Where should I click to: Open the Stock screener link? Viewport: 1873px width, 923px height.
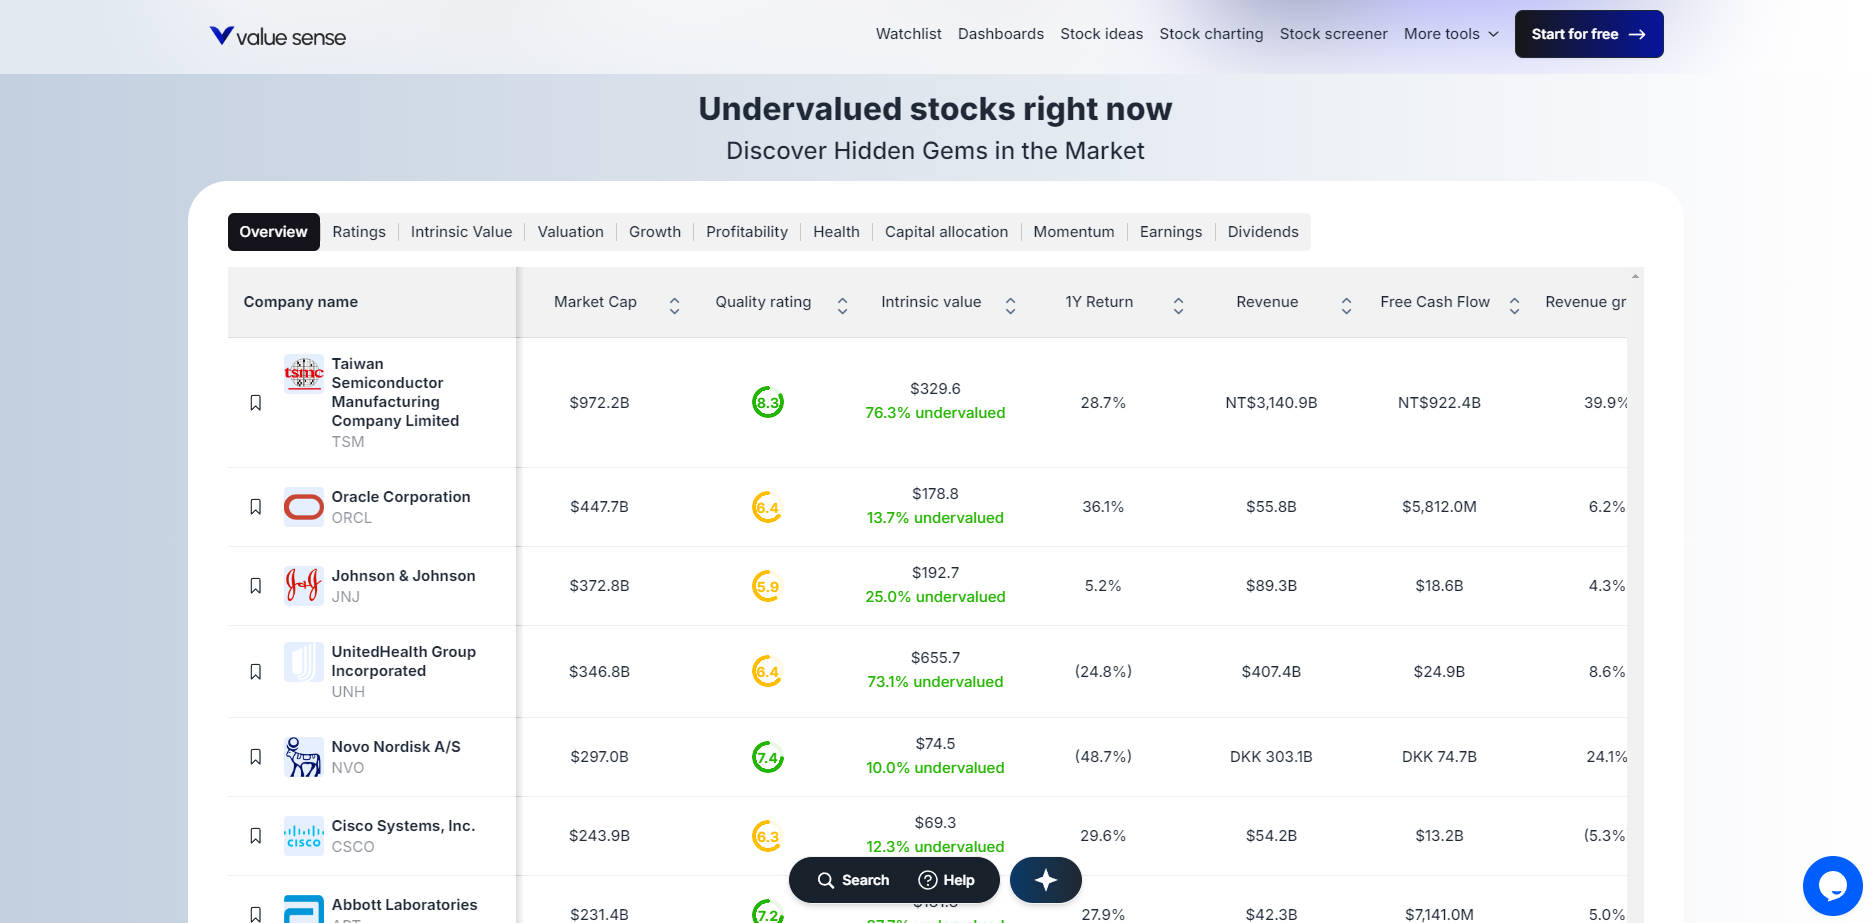1333,34
